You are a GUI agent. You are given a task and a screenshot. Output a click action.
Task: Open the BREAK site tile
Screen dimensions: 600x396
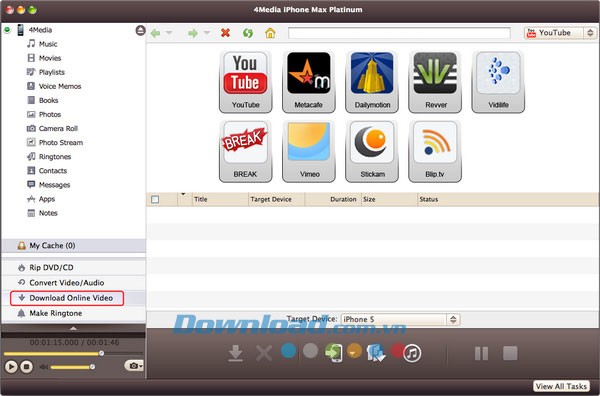(x=245, y=151)
